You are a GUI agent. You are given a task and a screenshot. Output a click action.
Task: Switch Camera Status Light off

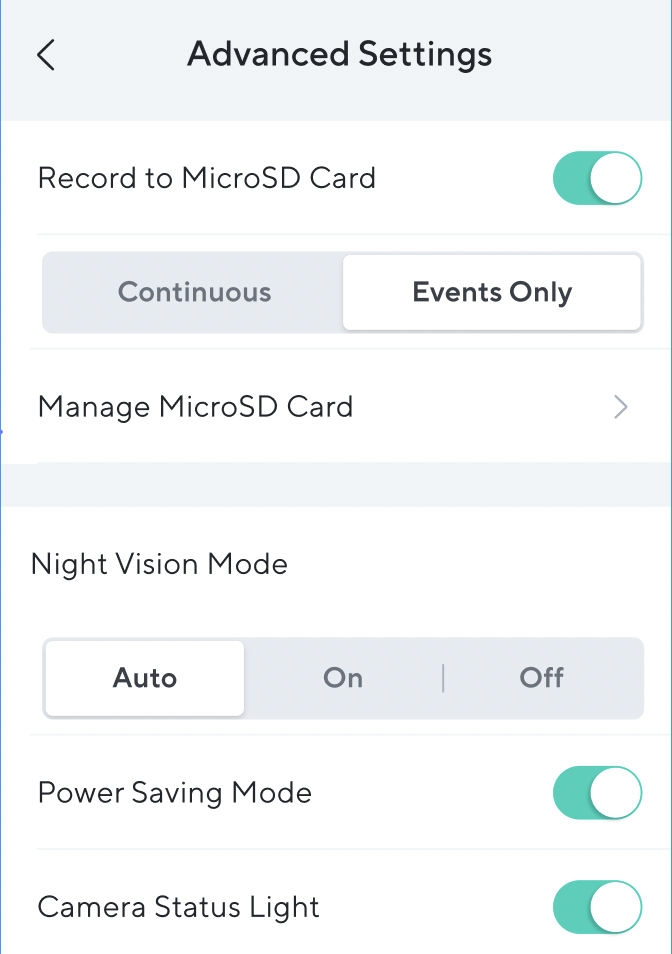[597, 907]
